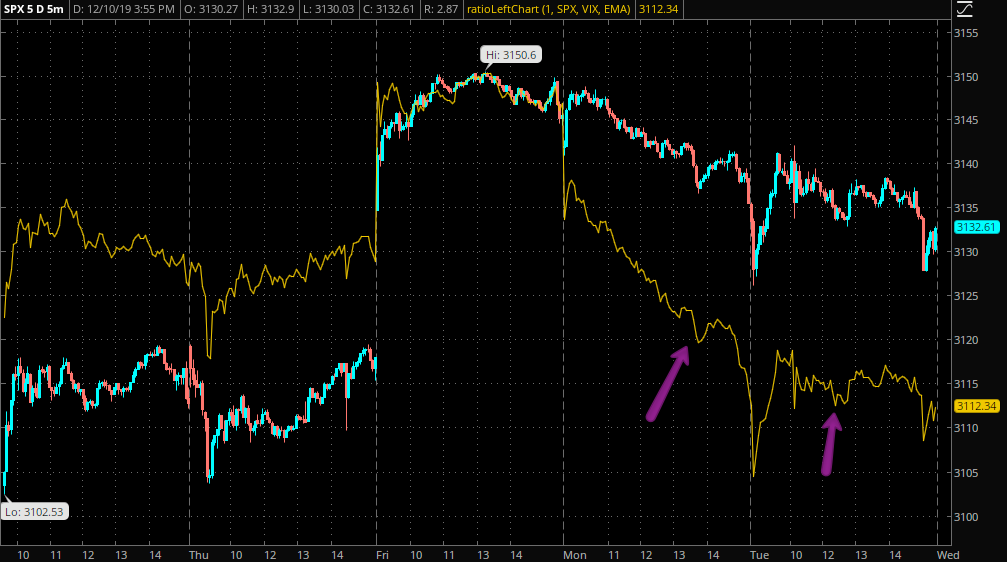
Task: Click the date readout D: 12/10/19 3:55 PM
Action: coord(123,9)
